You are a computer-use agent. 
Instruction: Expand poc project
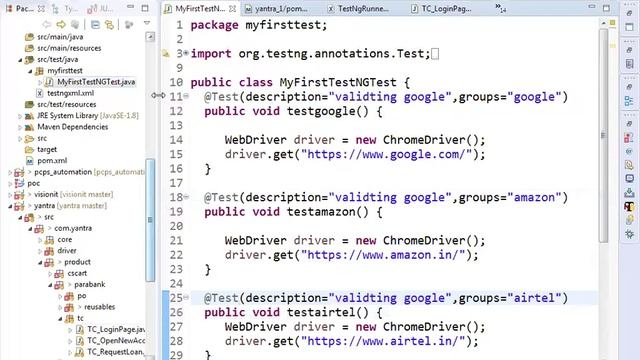click(x=10, y=184)
